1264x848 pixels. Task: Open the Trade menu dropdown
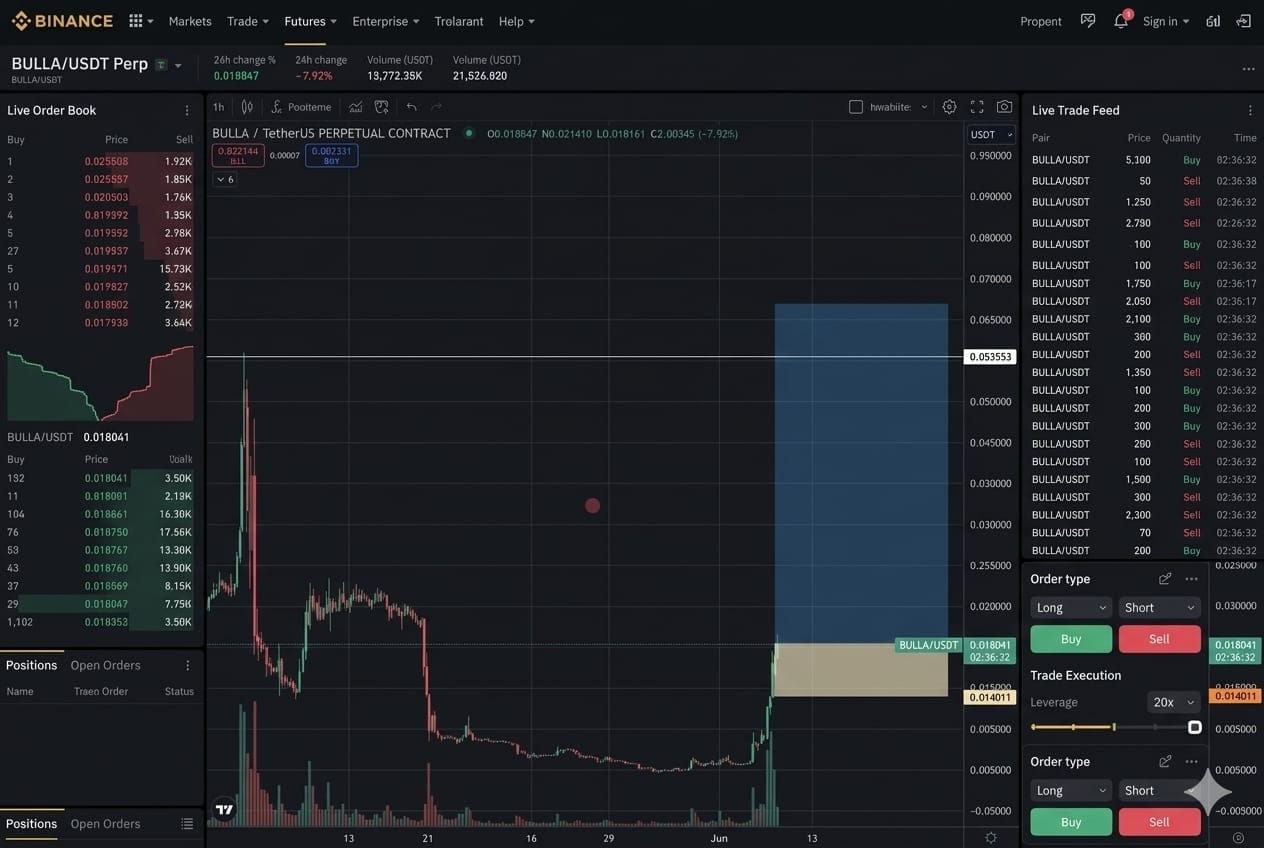(x=248, y=21)
